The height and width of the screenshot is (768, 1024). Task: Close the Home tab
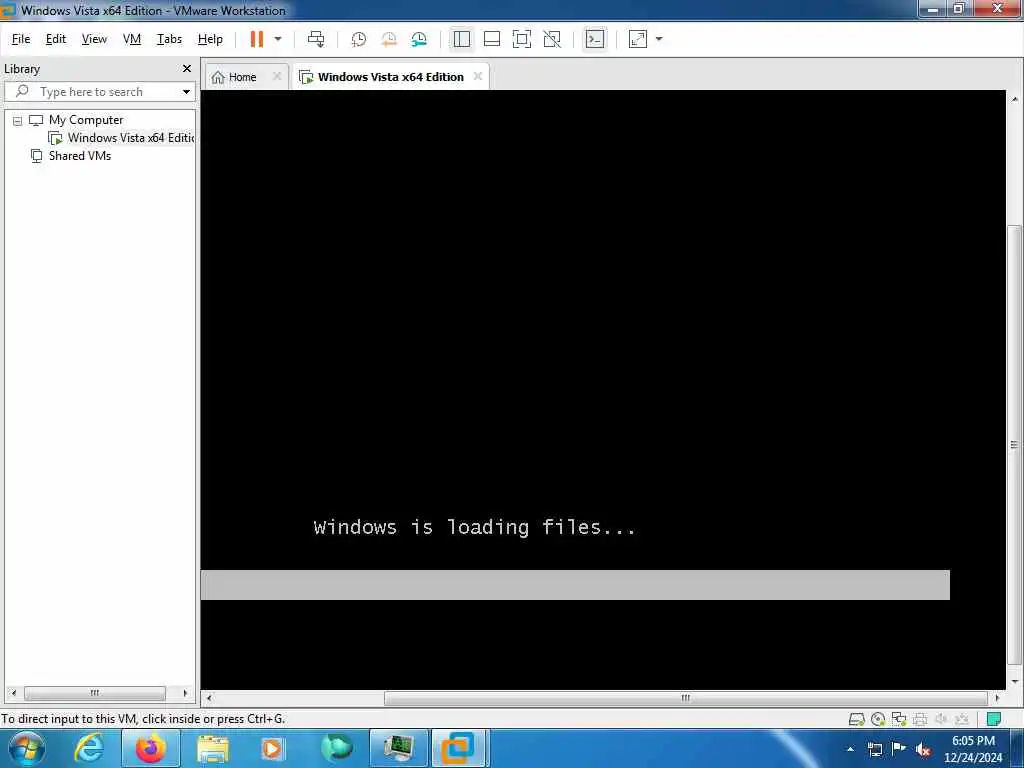277,76
